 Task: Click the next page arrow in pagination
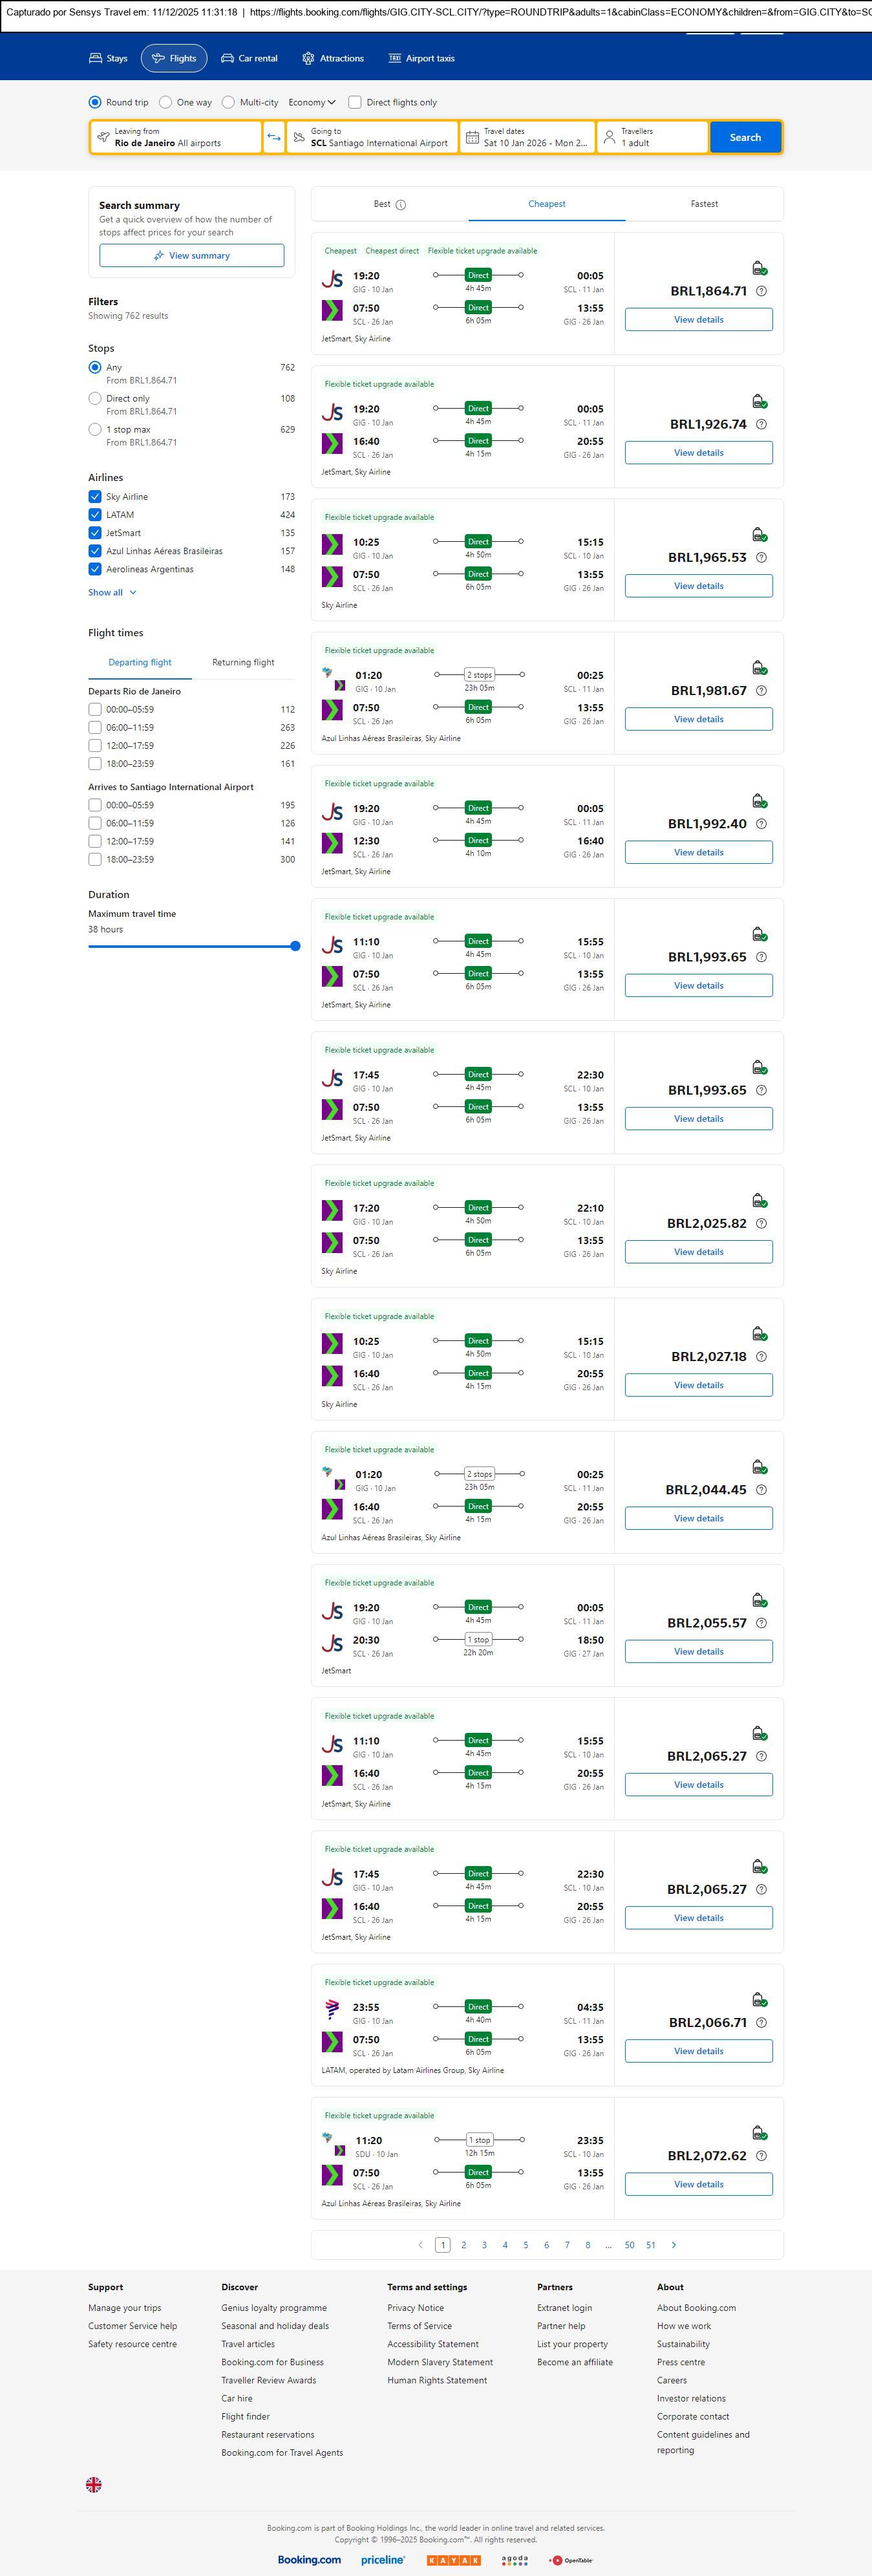[673, 2245]
